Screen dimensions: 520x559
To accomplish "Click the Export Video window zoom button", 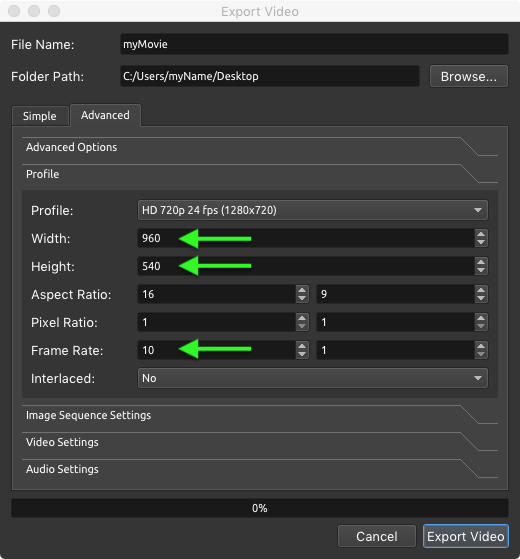I will pyautogui.click(x=54, y=11).
